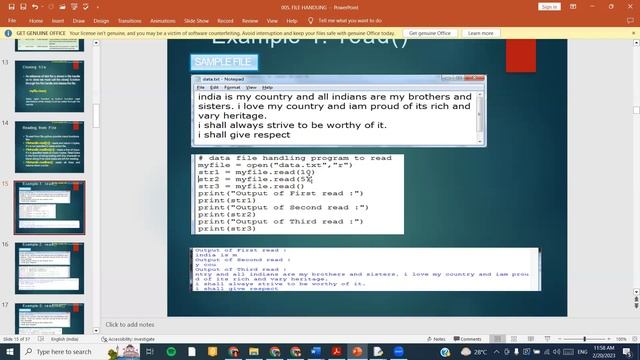The width and height of the screenshot is (640, 360).
Task: Open Adobe Acrobat from the taskbar
Action: click(337, 351)
